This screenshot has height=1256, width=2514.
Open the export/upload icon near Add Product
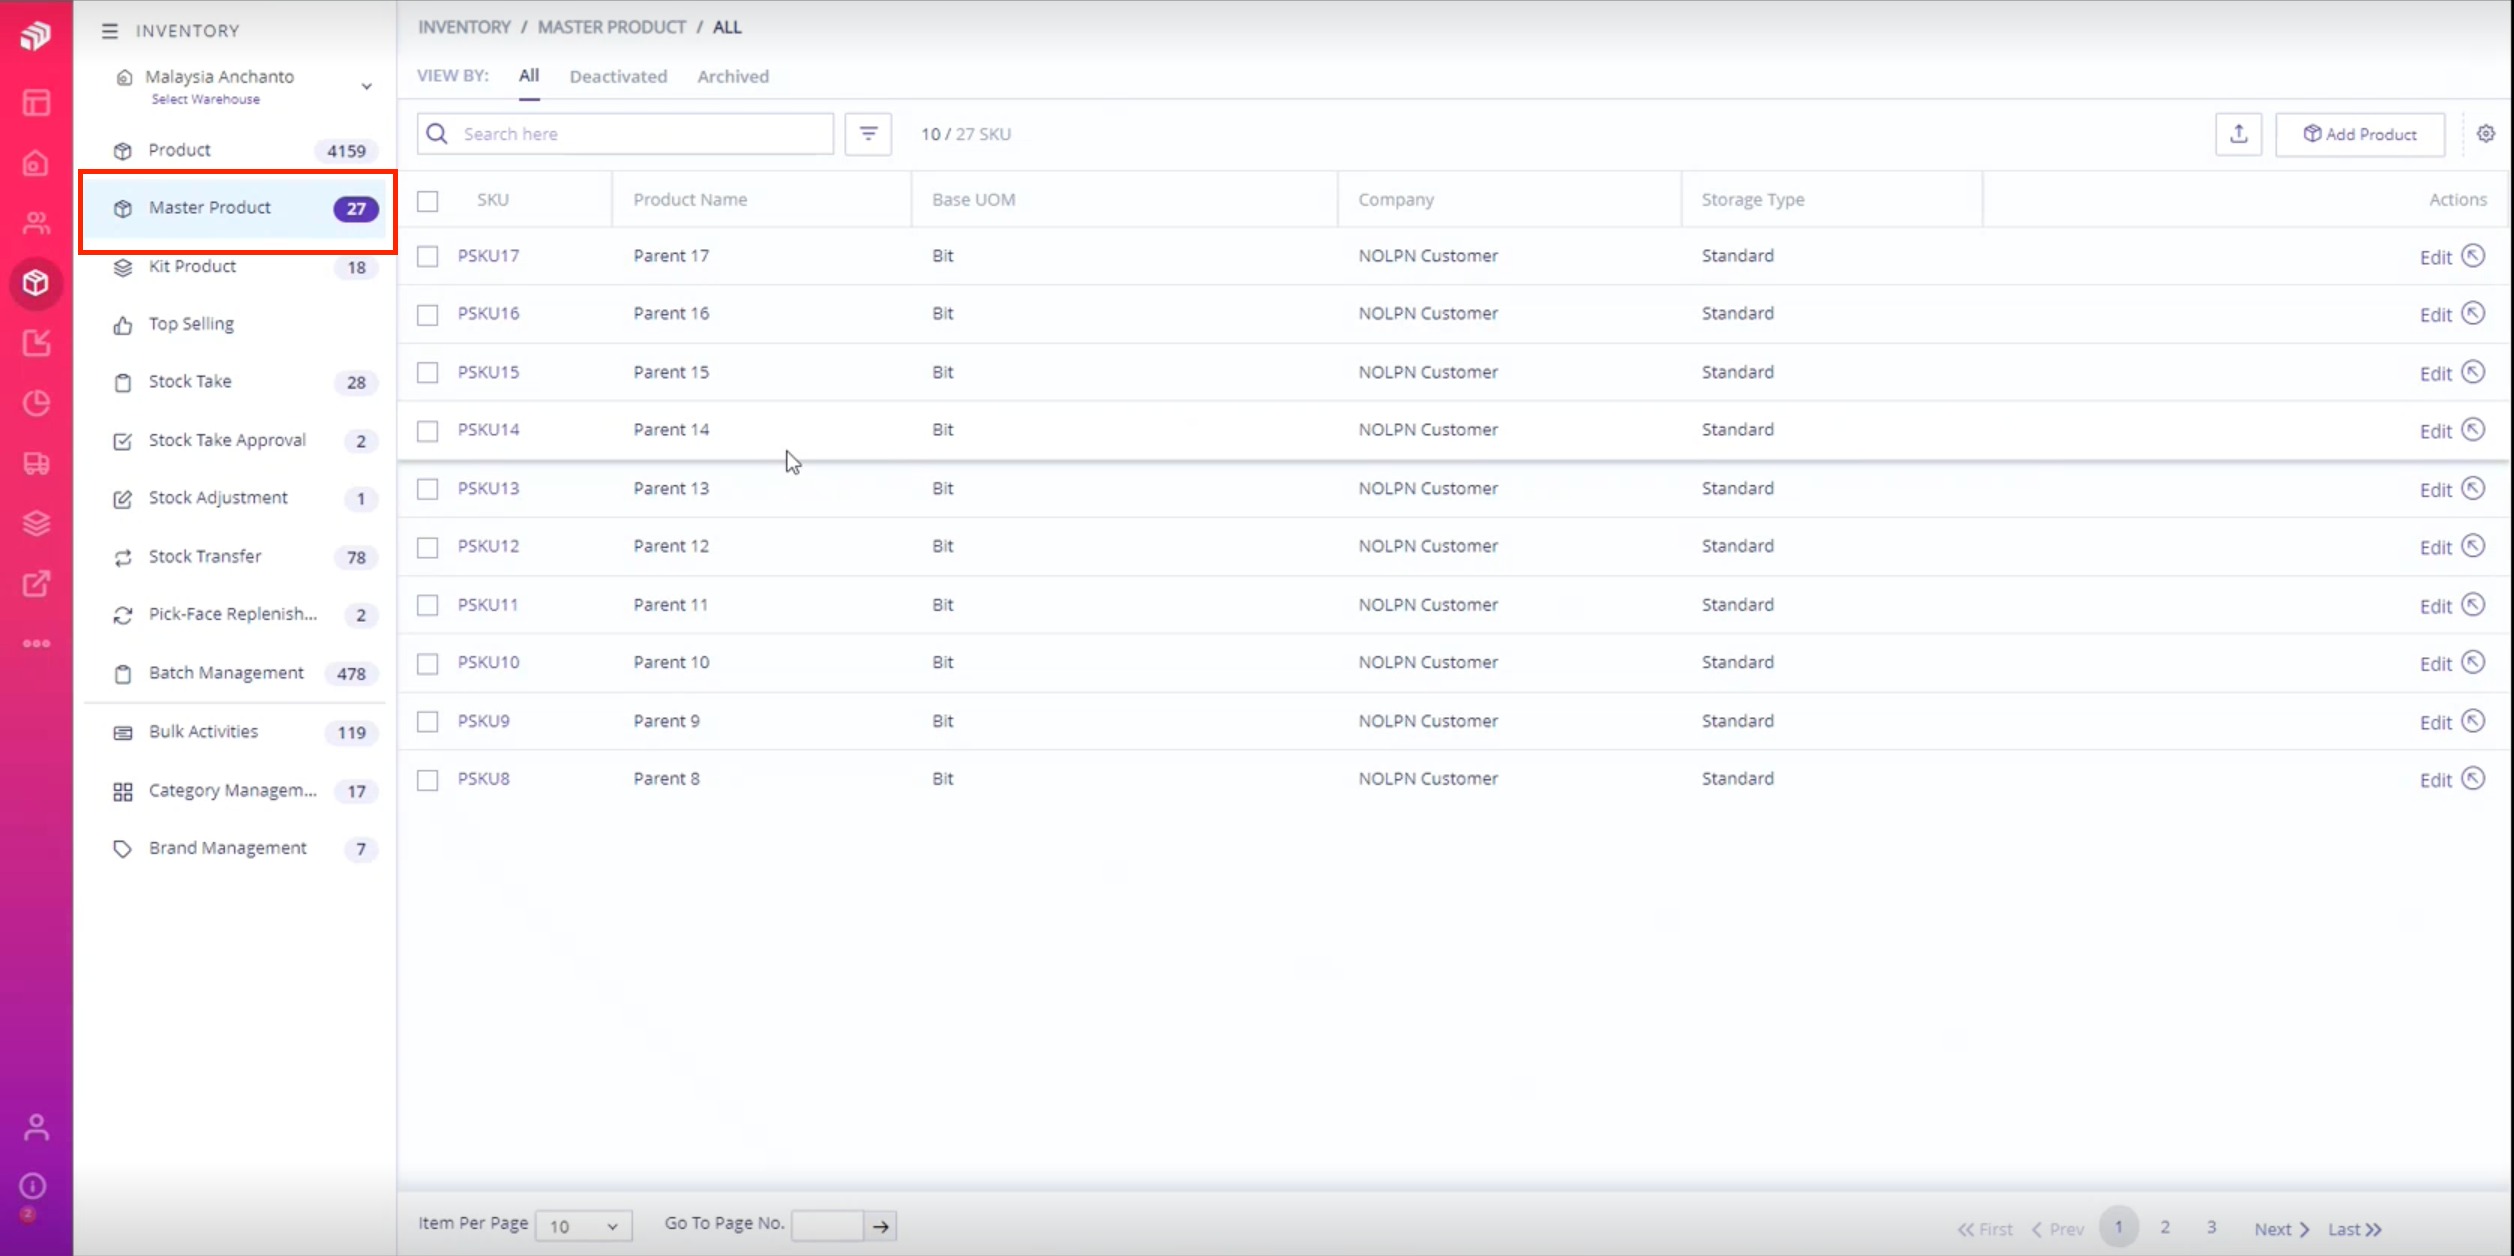point(2239,133)
